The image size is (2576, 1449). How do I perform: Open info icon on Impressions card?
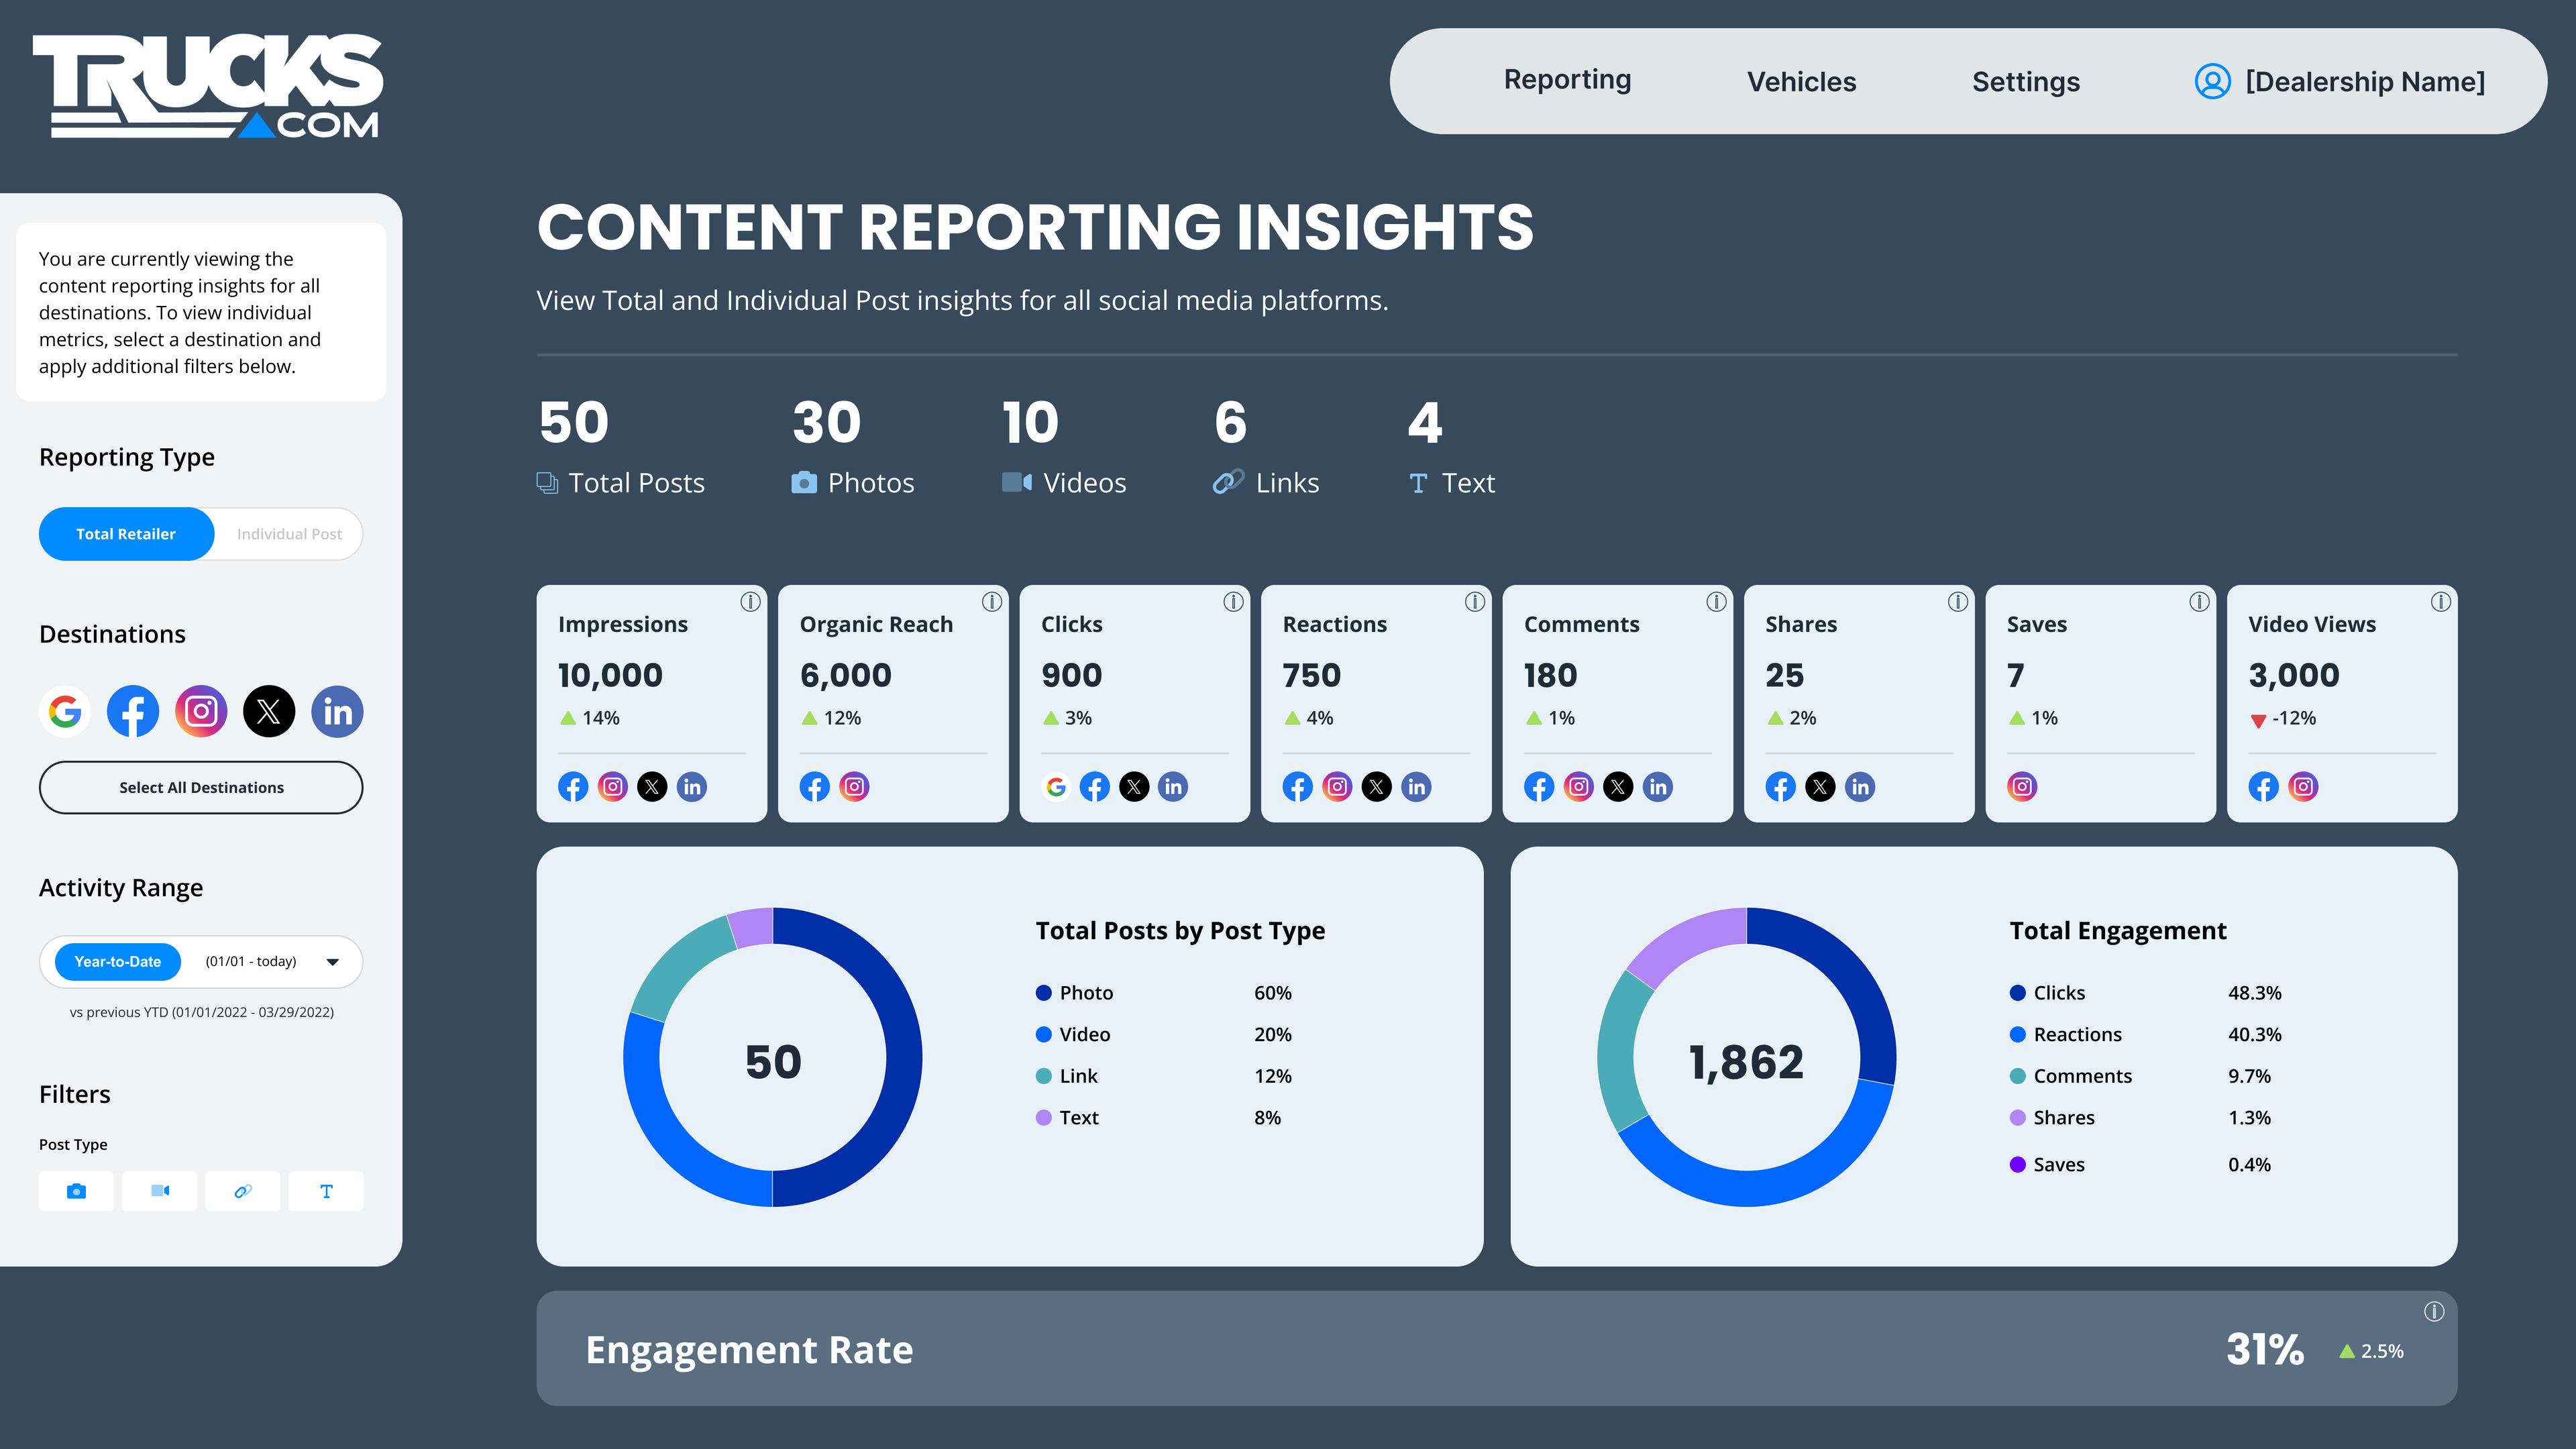point(750,601)
